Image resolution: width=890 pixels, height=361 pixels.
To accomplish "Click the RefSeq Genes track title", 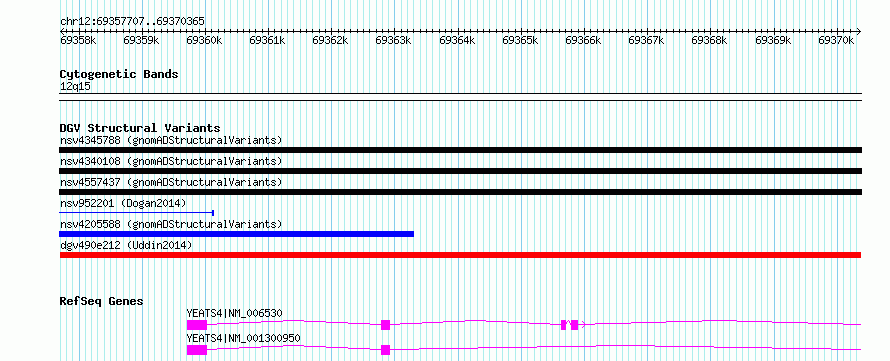I will pyautogui.click(x=101, y=301).
